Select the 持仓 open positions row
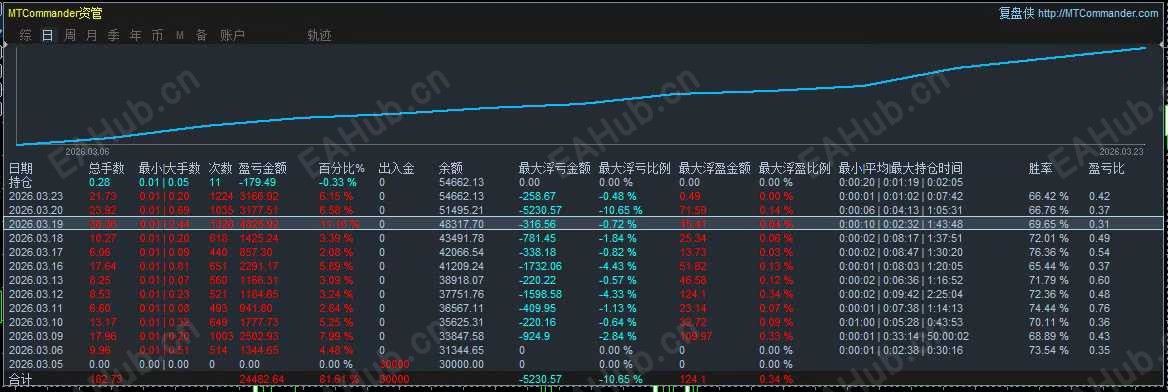This screenshot has width=1168, height=392. pyautogui.click(x=584, y=182)
